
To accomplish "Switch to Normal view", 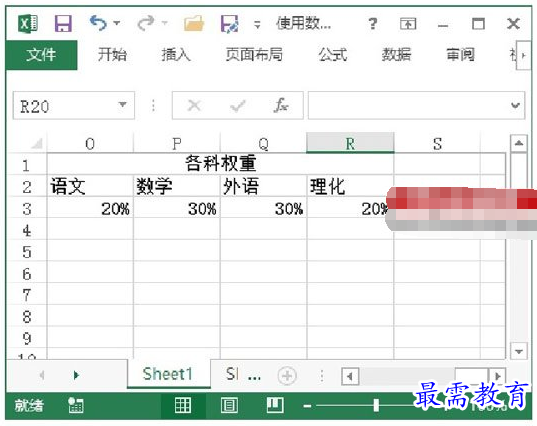I will (x=183, y=405).
